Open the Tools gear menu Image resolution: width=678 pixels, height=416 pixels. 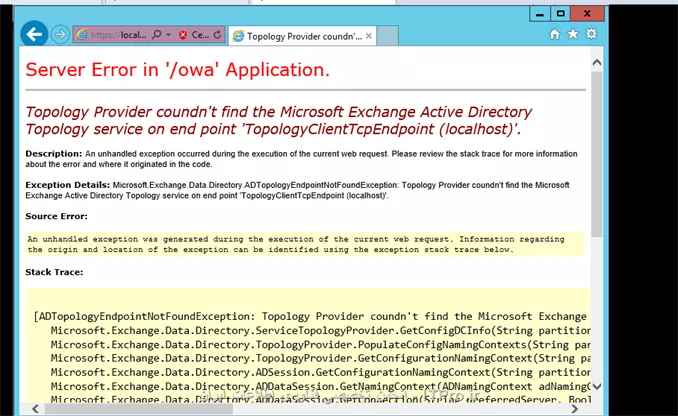coord(591,34)
